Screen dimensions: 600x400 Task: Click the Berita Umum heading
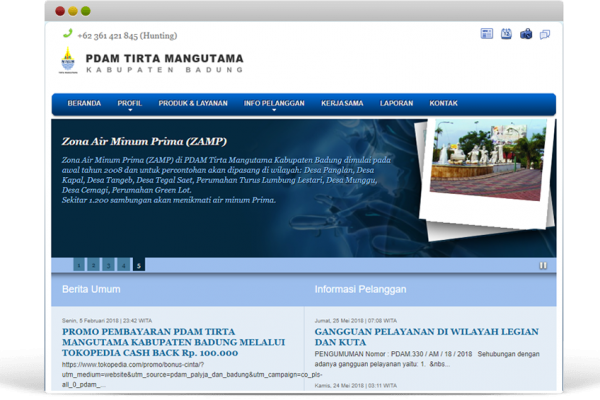pyautogui.click(x=91, y=289)
